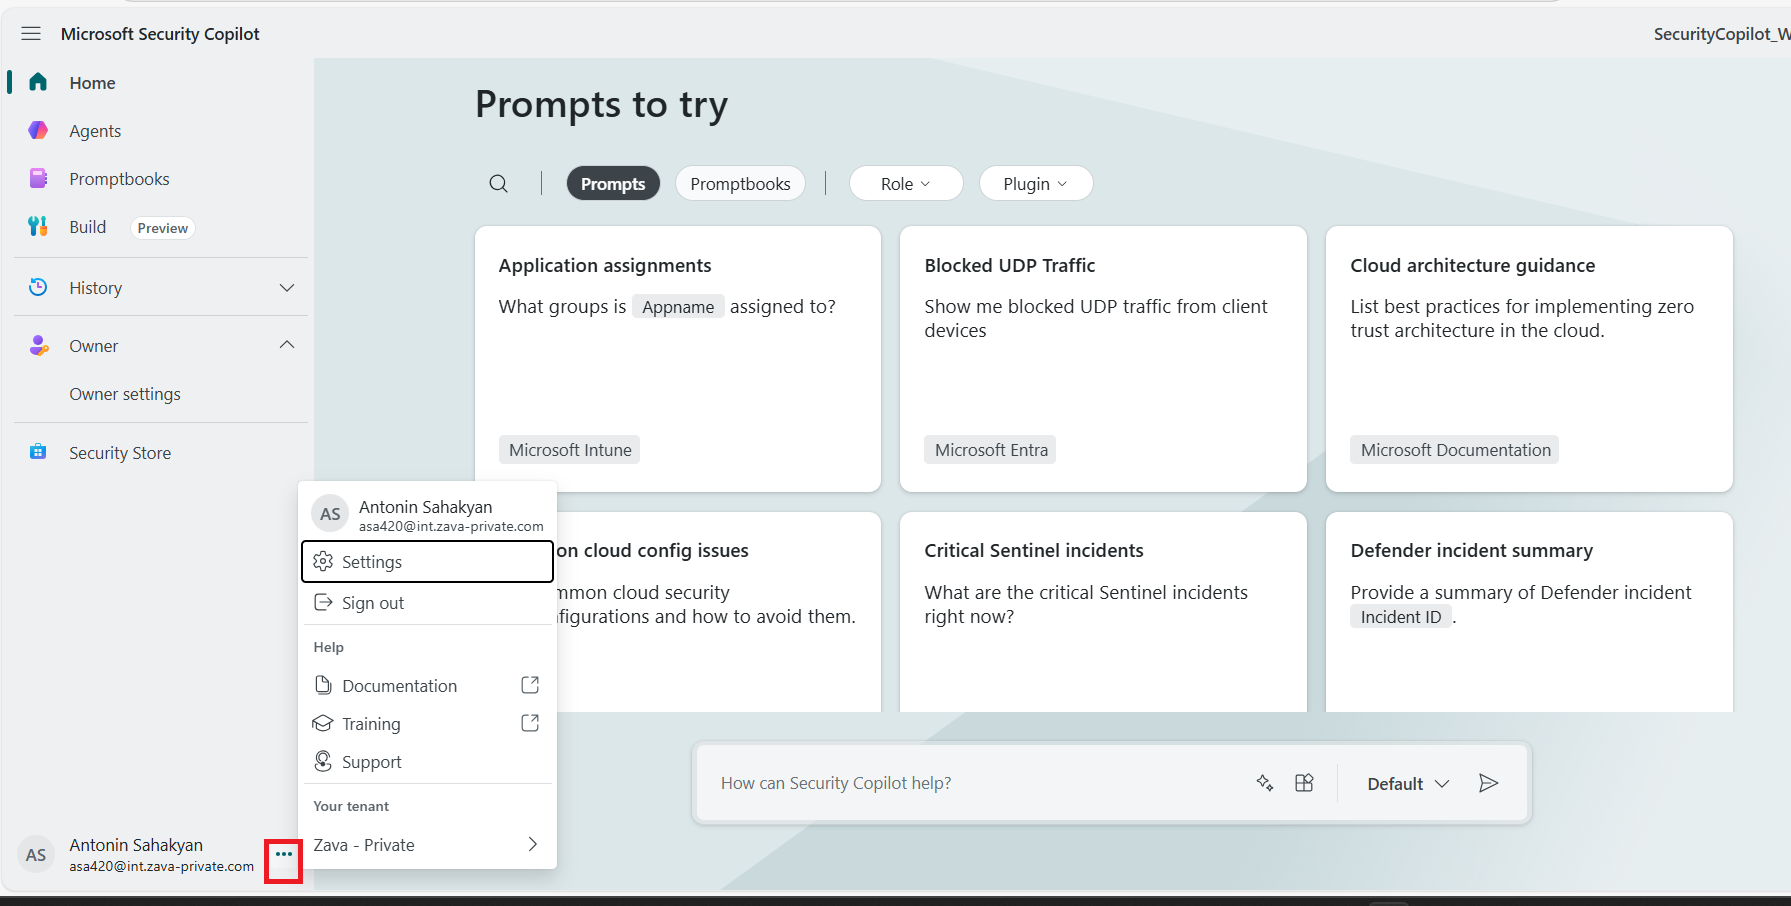Open the Training help link
Image resolution: width=1791 pixels, height=906 pixels.
(370, 723)
